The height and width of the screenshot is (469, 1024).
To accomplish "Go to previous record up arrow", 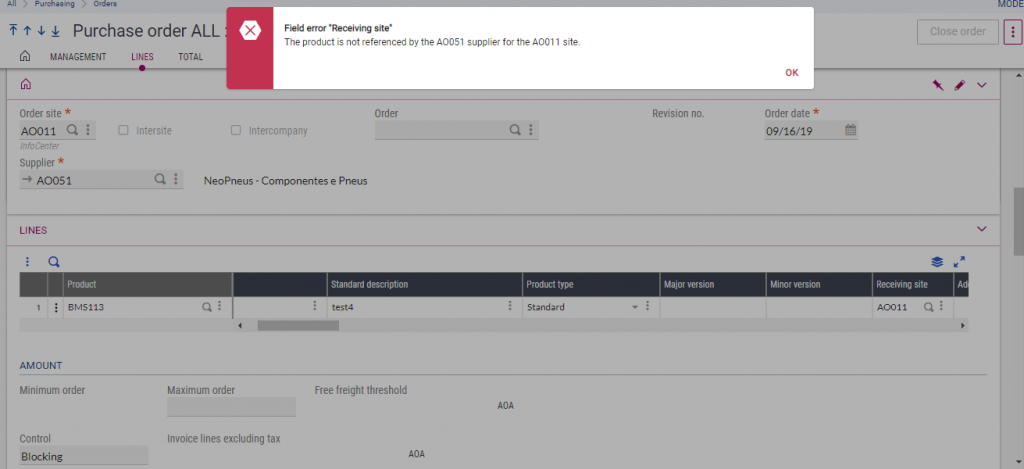I will click(x=27, y=31).
